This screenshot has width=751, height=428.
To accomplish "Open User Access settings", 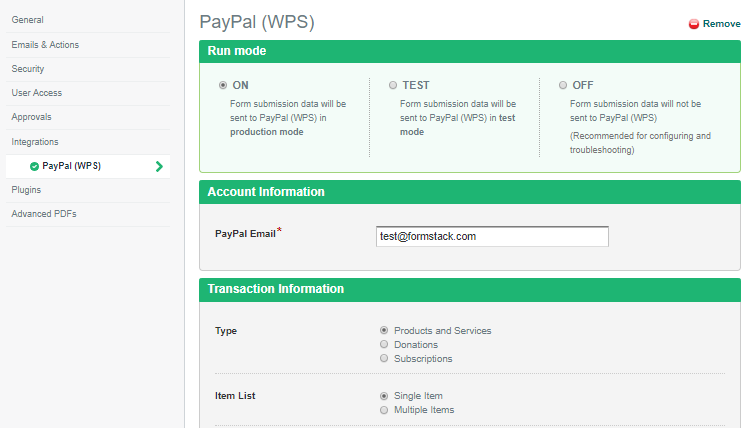I will (x=37, y=93).
